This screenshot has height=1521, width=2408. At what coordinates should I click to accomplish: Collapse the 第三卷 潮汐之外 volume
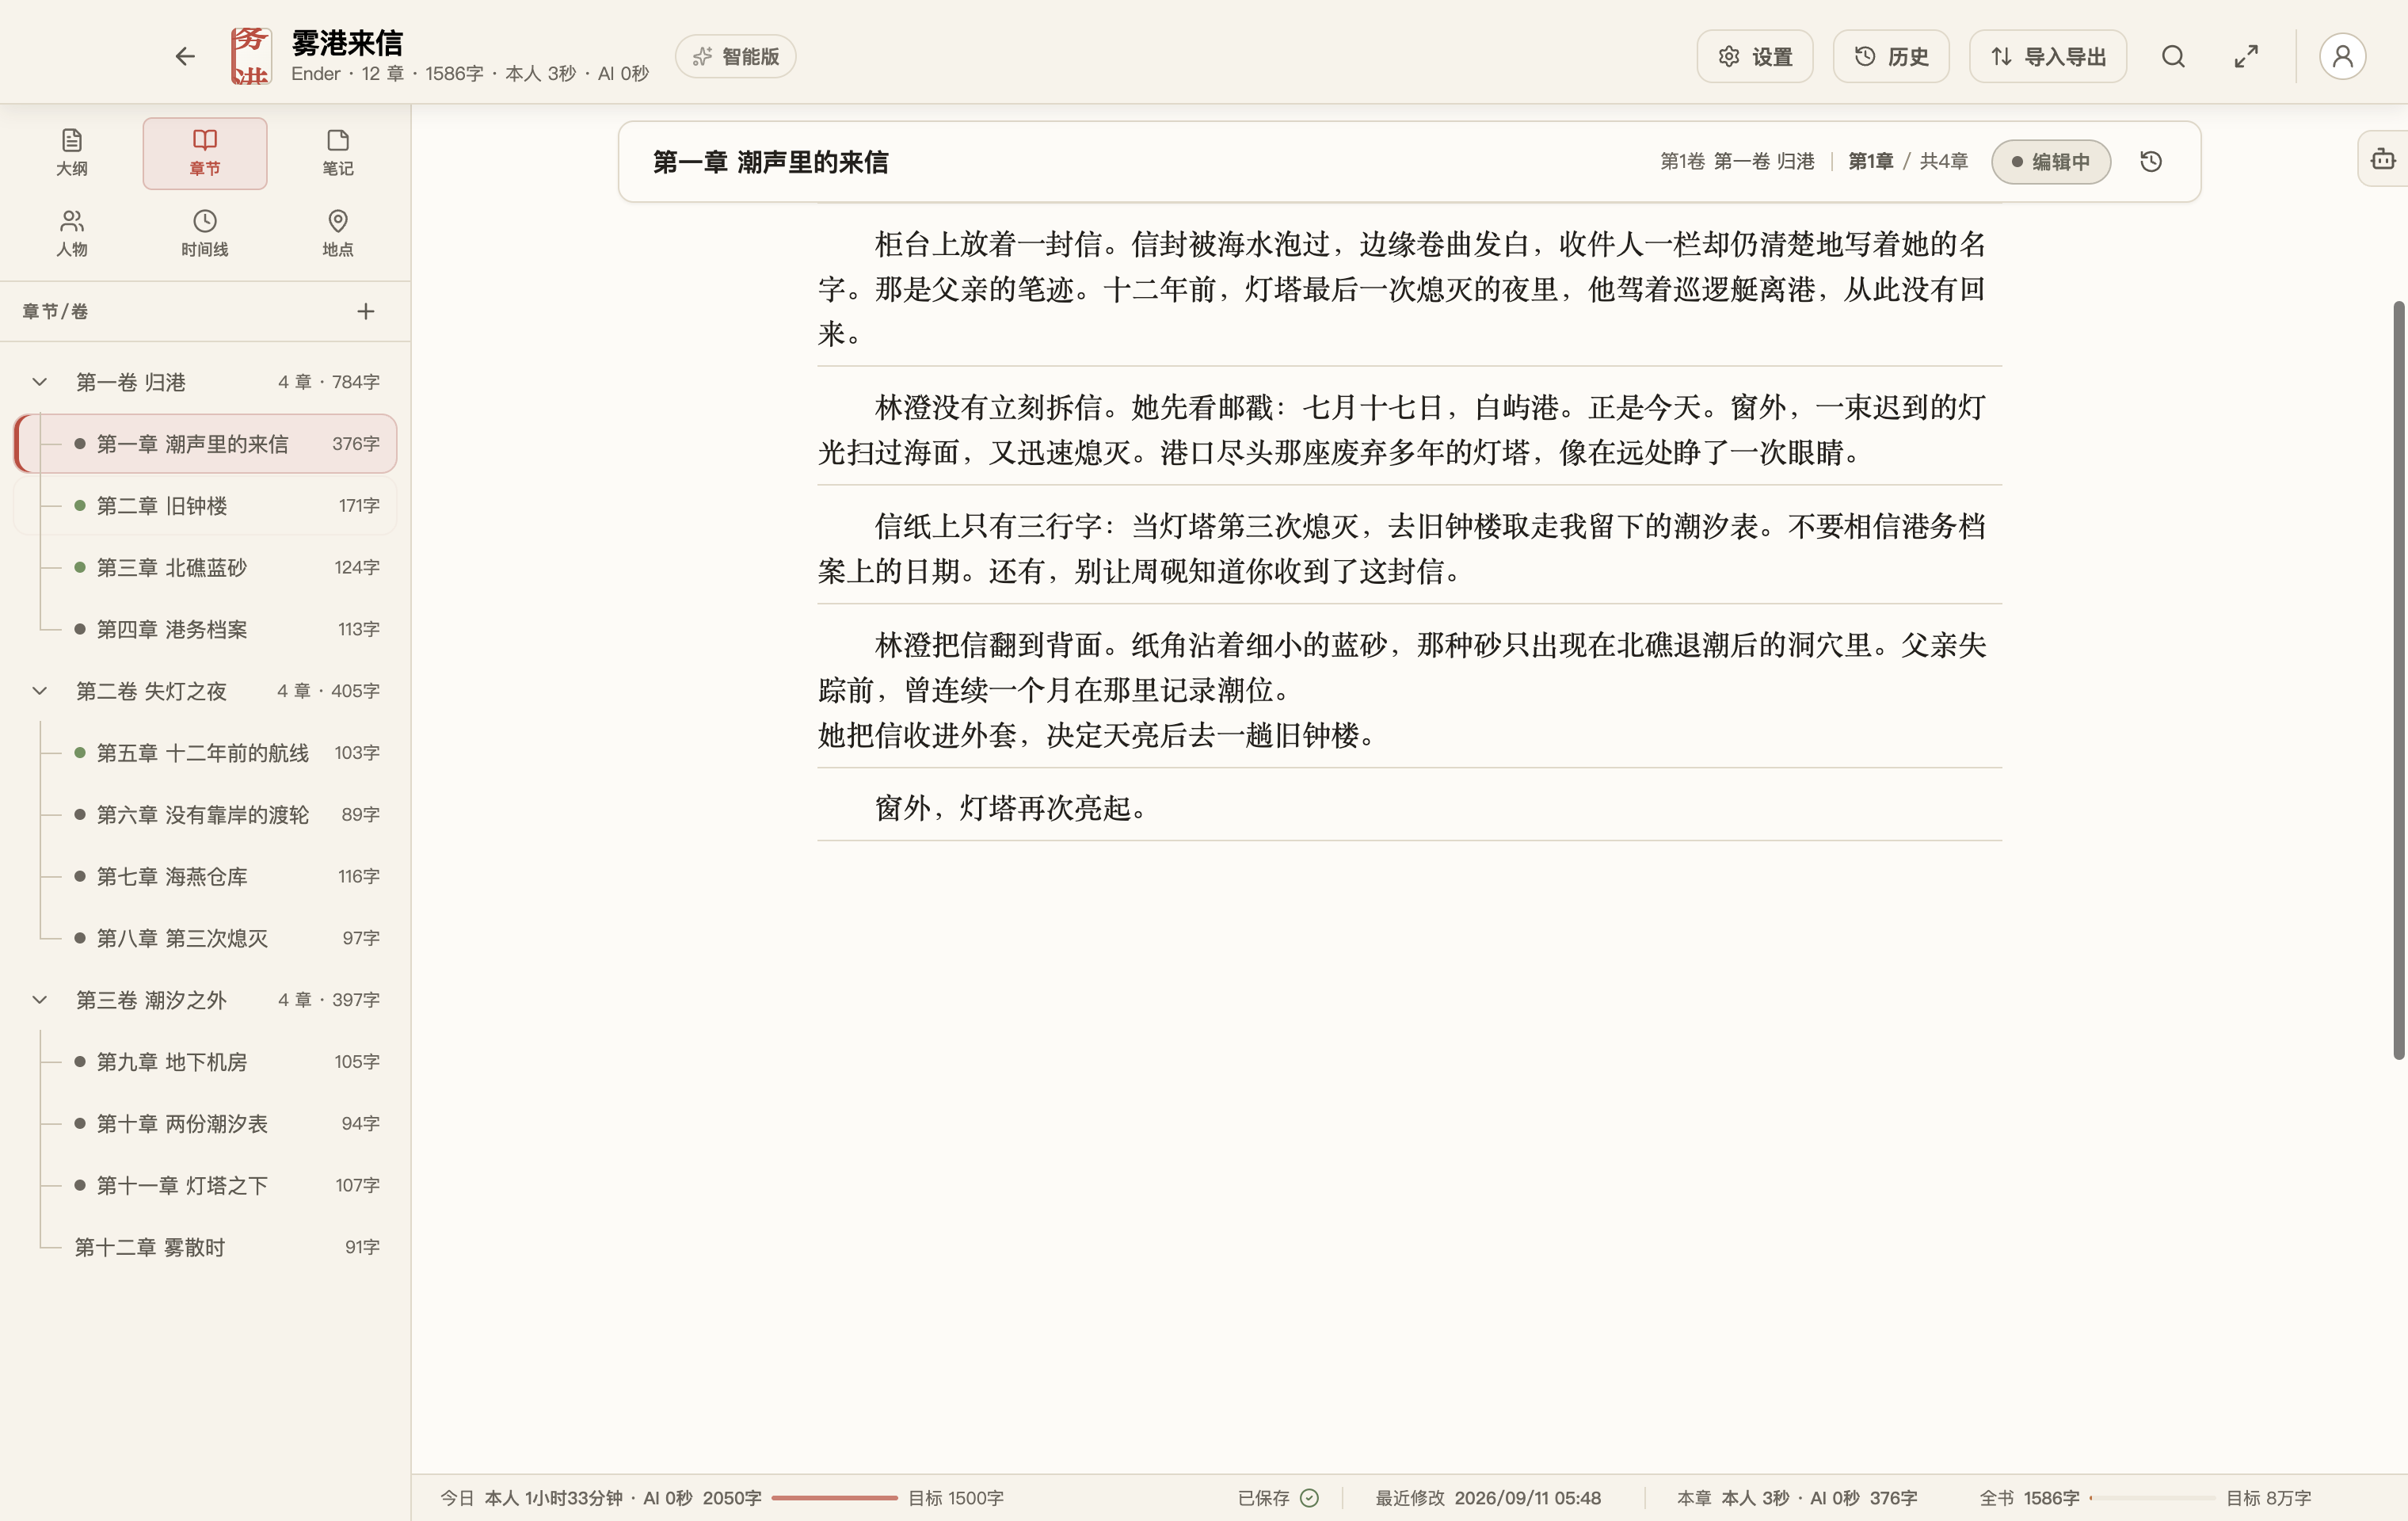[x=40, y=1000]
